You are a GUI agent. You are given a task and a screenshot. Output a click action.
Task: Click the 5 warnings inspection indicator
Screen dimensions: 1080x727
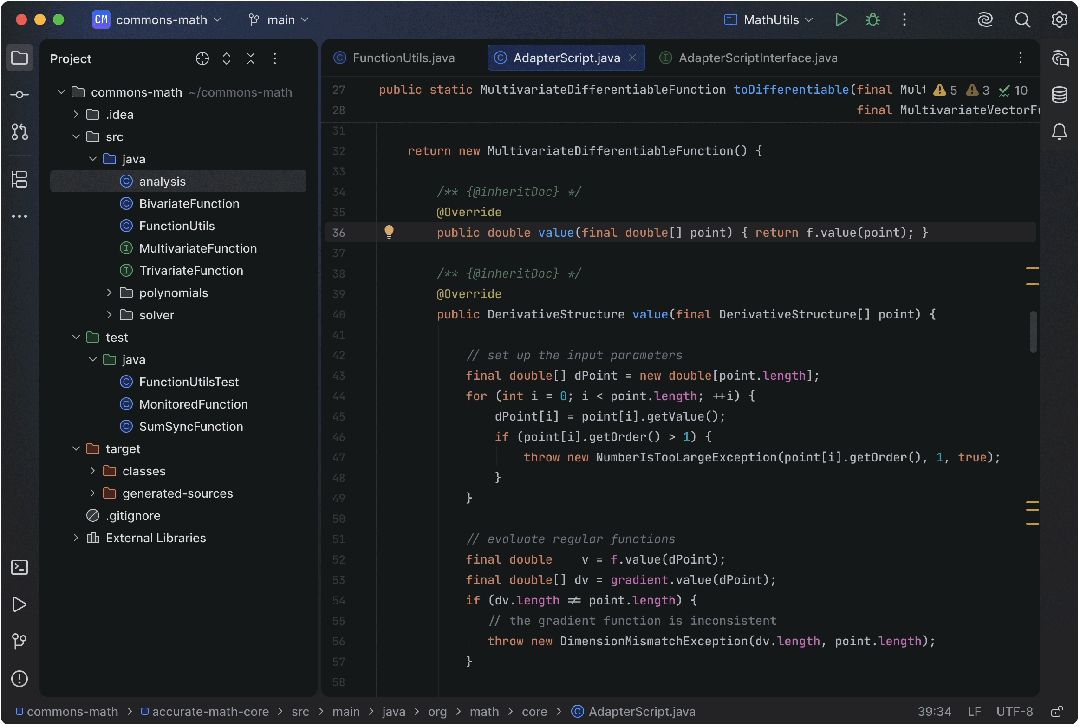pos(944,89)
